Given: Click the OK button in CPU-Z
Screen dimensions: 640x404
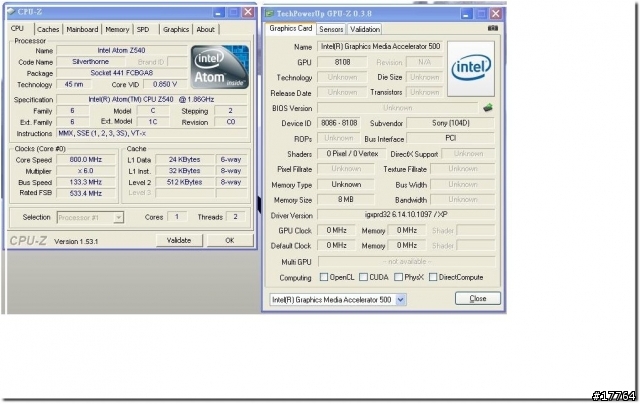Looking at the screenshot, I should coord(230,240).
